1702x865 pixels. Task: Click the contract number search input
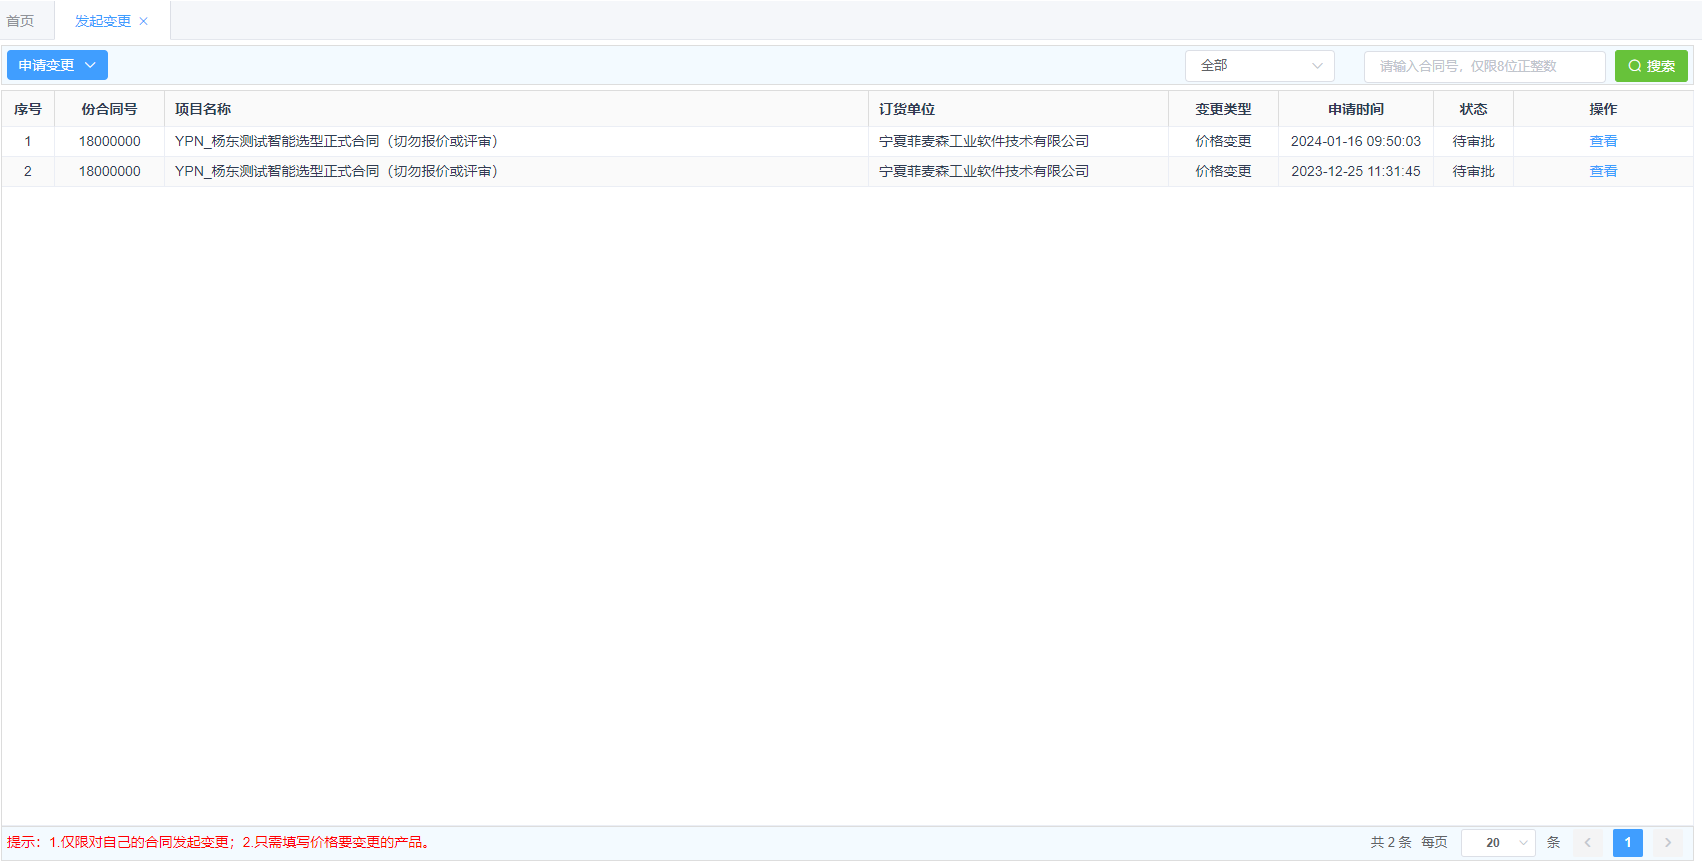tap(1484, 66)
